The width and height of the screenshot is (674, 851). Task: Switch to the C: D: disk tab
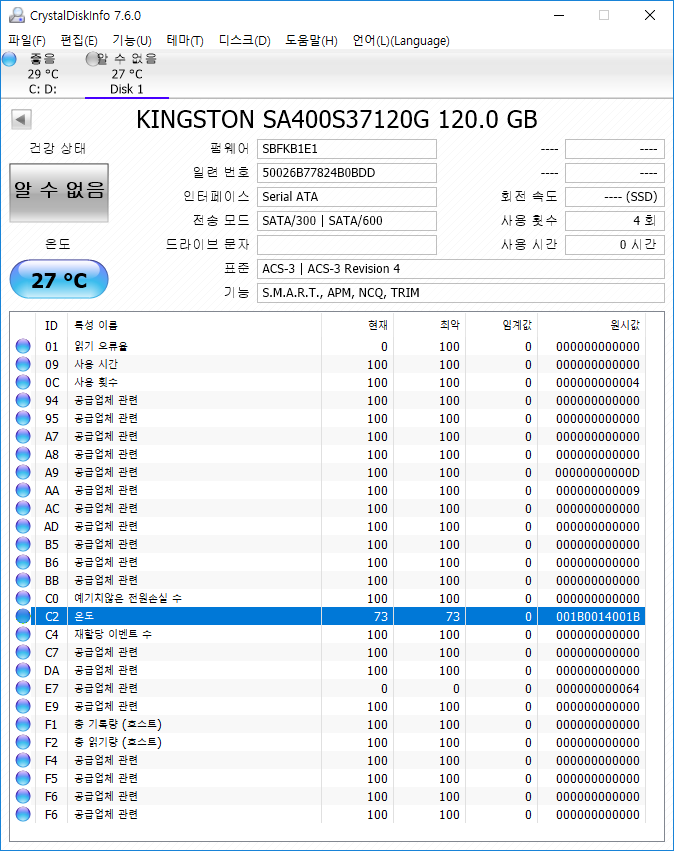point(42,74)
